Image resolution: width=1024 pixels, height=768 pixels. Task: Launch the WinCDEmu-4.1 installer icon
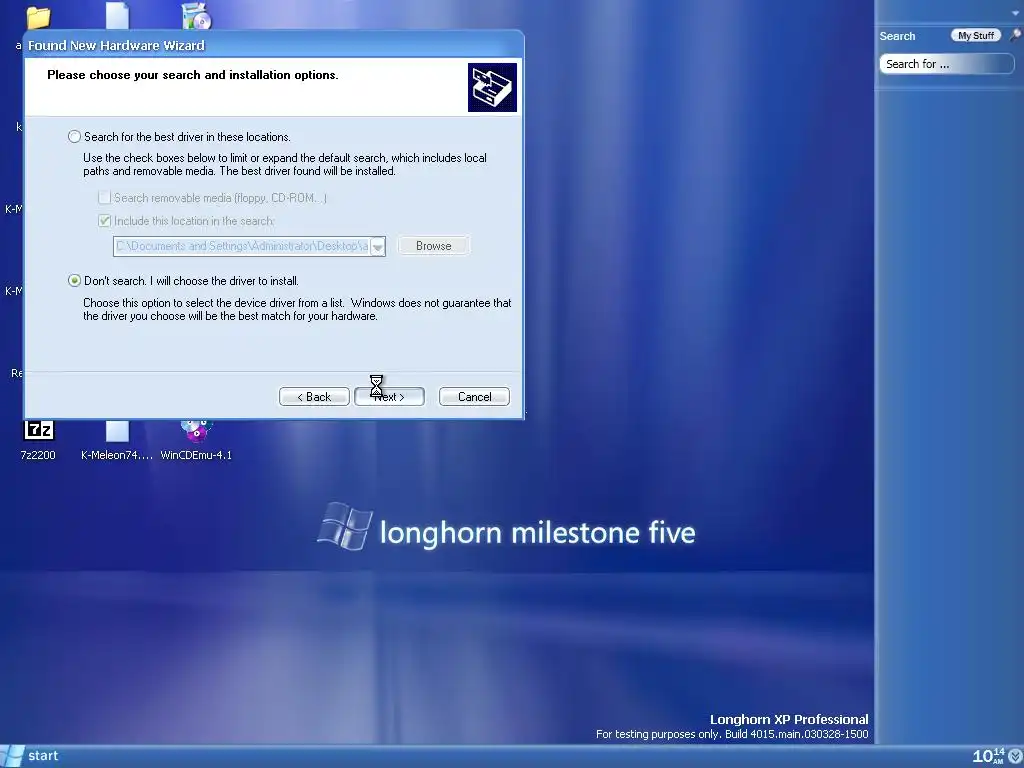click(x=196, y=439)
